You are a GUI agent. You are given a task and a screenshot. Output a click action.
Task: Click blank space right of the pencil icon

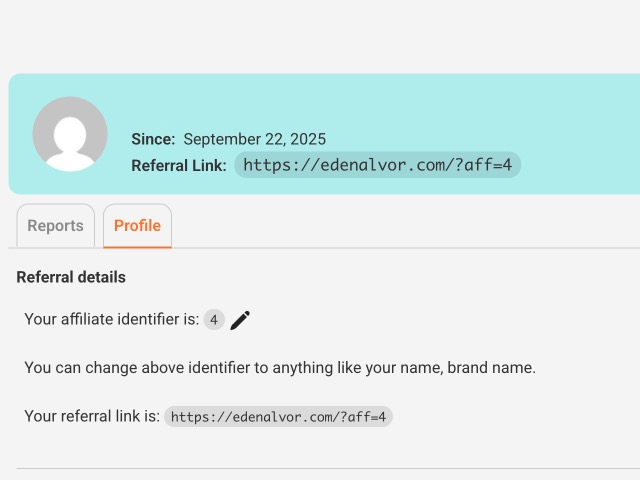coord(420,320)
